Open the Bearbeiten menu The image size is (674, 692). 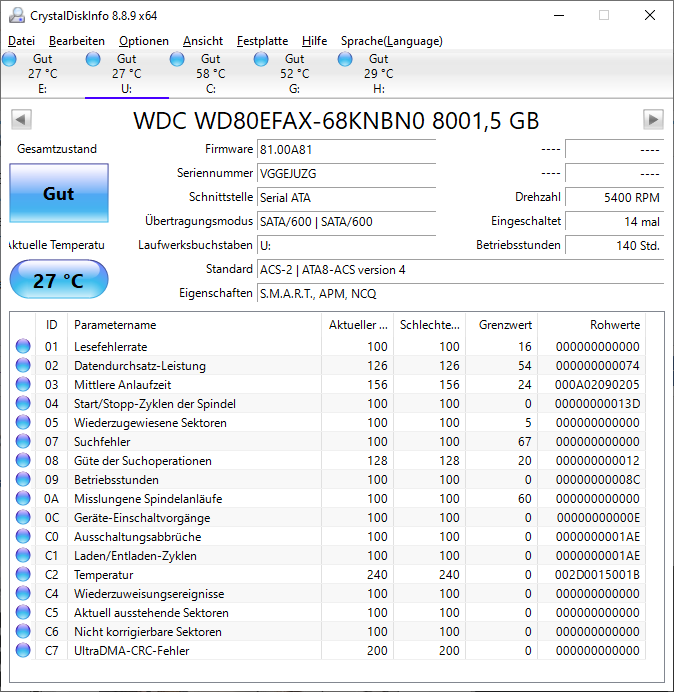(77, 41)
